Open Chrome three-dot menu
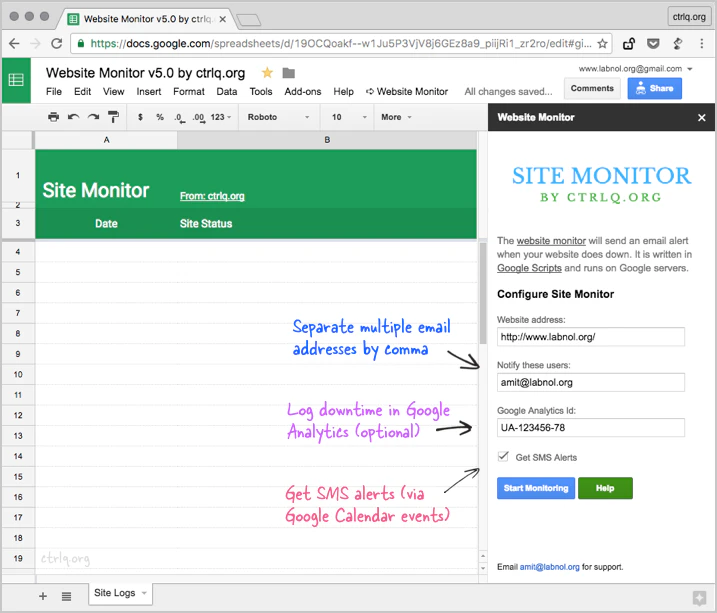This screenshot has width=717, height=613. [701, 43]
